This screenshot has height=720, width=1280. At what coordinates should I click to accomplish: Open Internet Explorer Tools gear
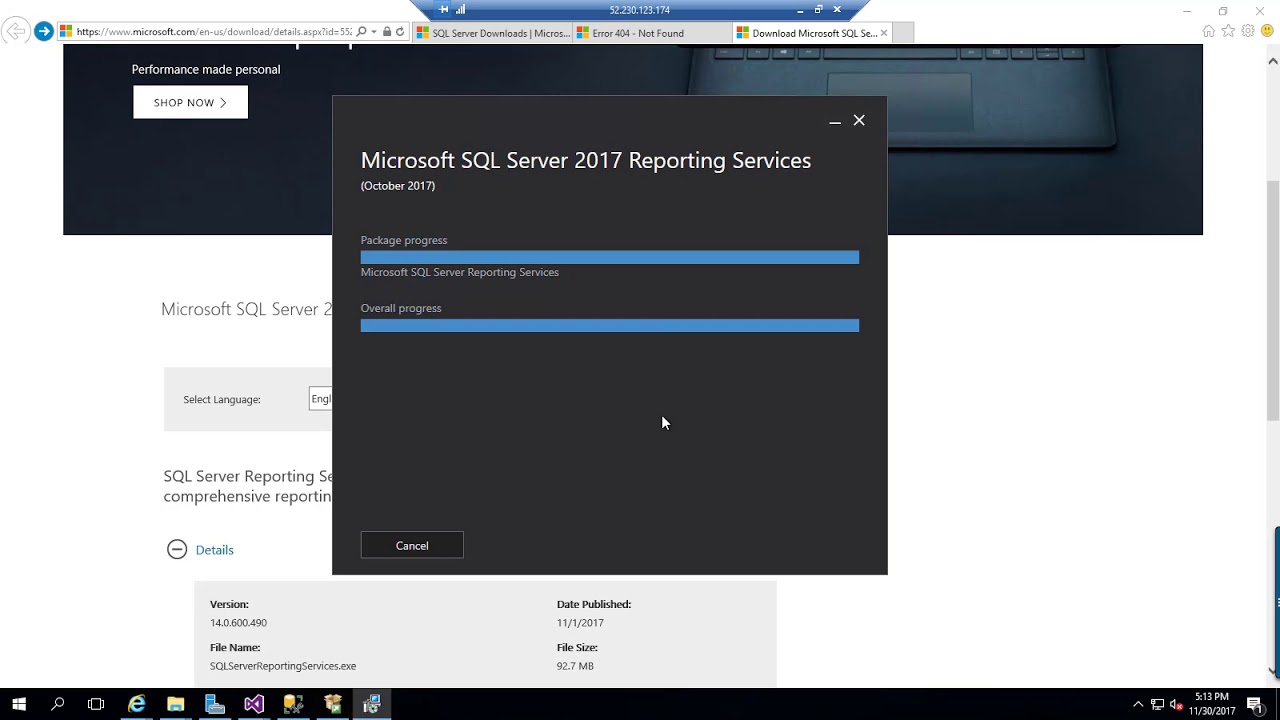click(x=1248, y=31)
